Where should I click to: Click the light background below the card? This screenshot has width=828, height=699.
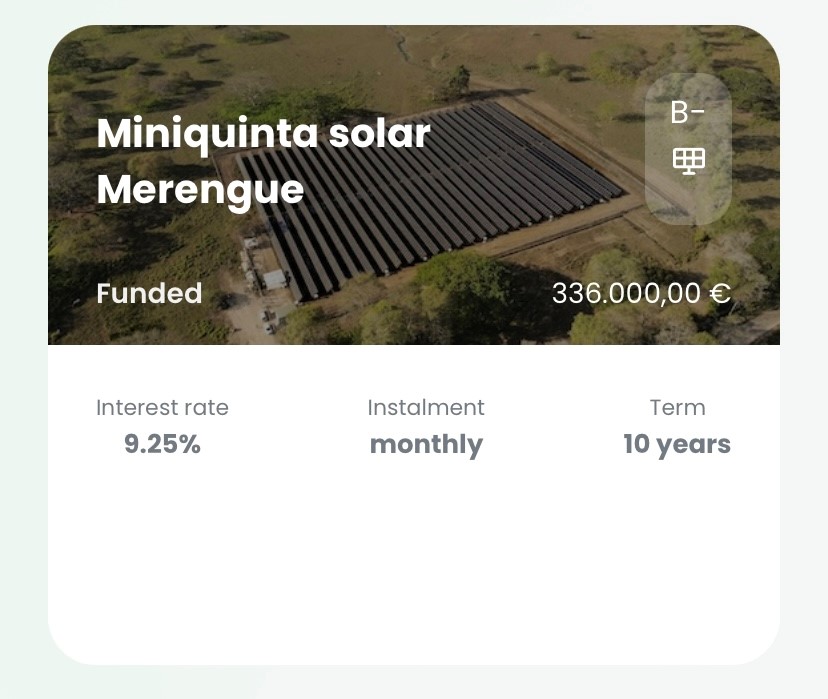coord(414,684)
